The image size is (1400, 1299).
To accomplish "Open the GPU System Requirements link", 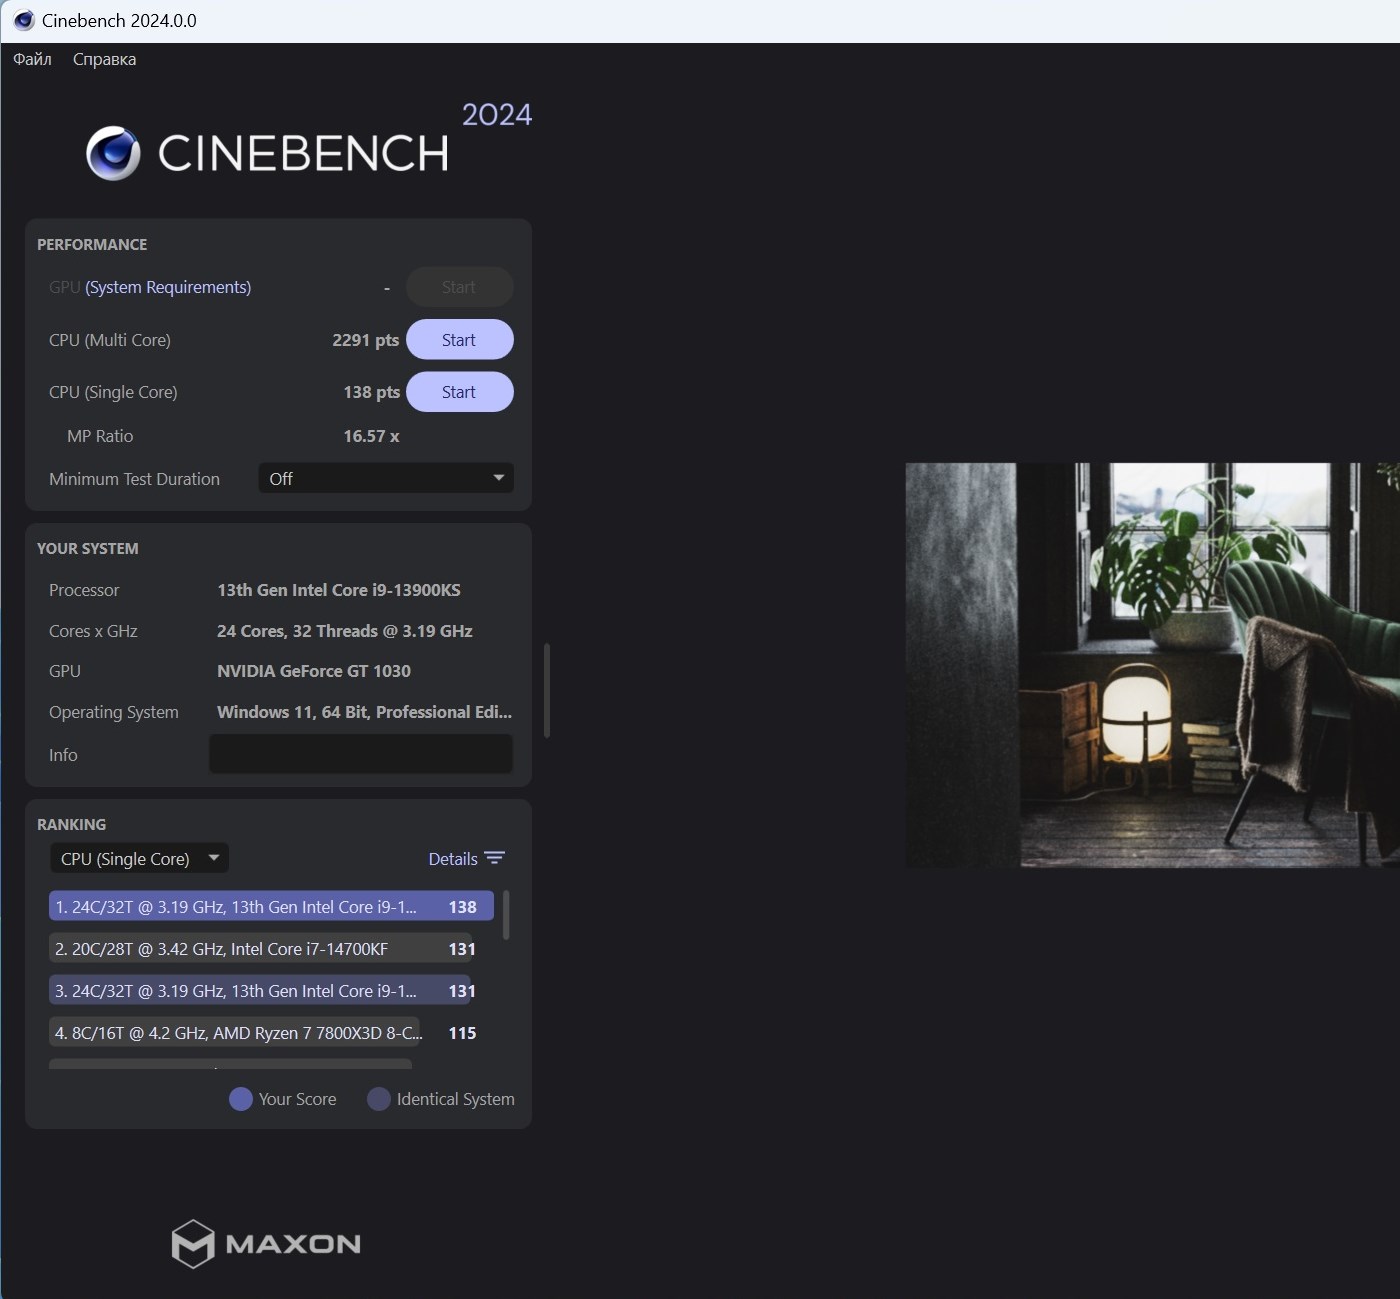I will [168, 287].
